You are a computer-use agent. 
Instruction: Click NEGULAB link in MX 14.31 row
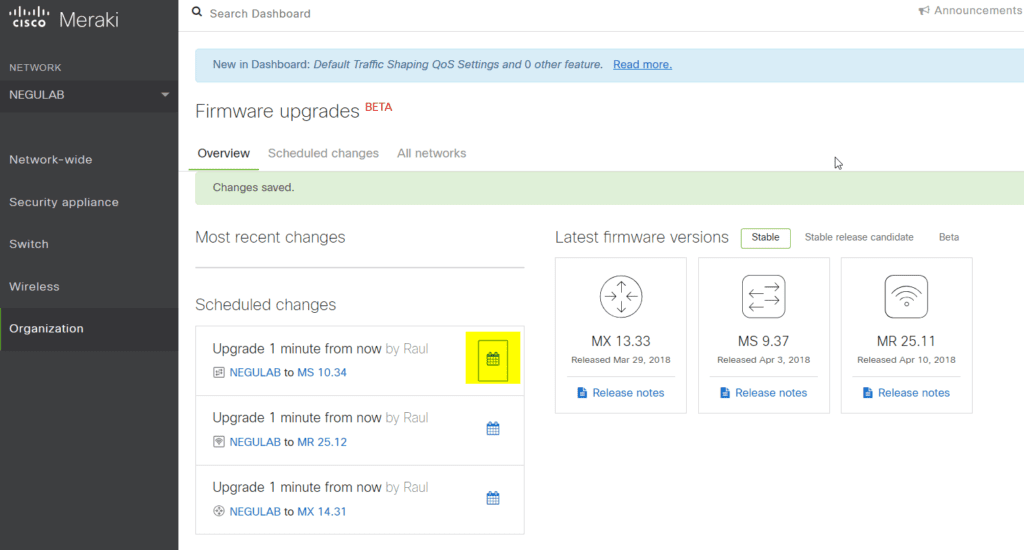pos(255,511)
